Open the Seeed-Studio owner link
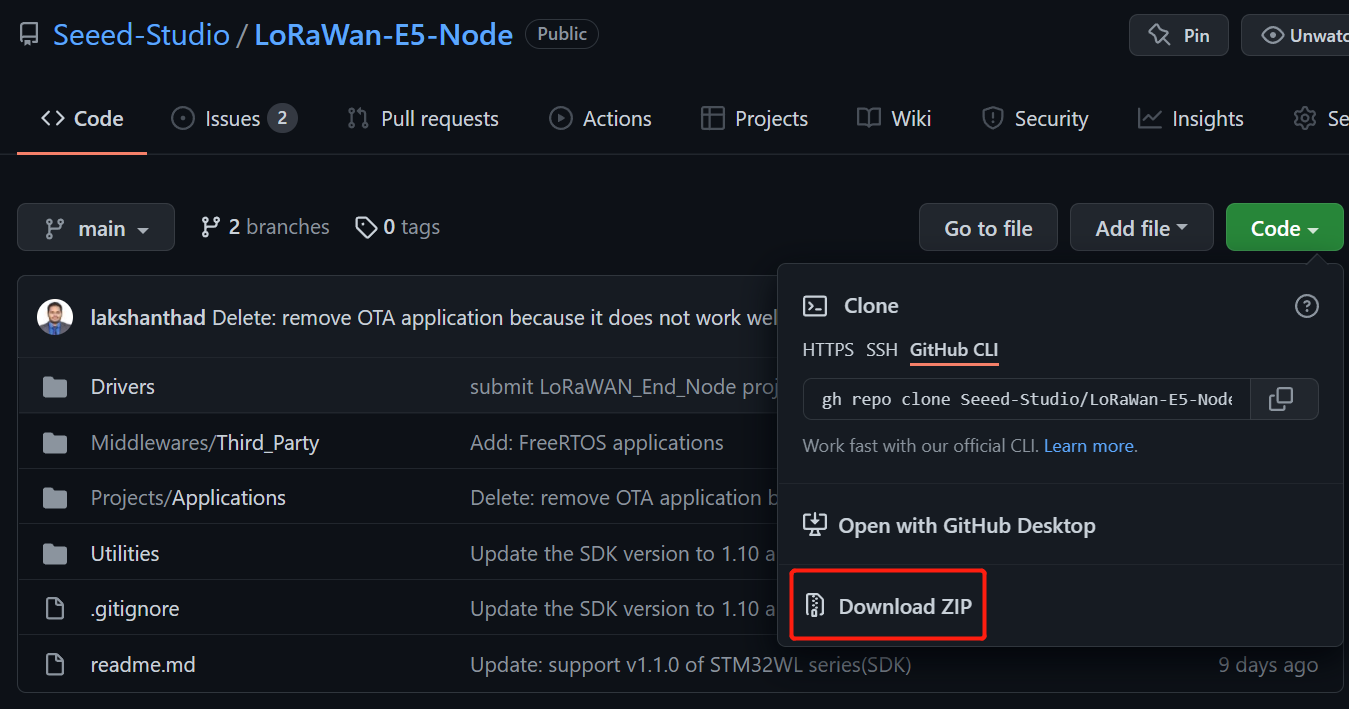 141,35
